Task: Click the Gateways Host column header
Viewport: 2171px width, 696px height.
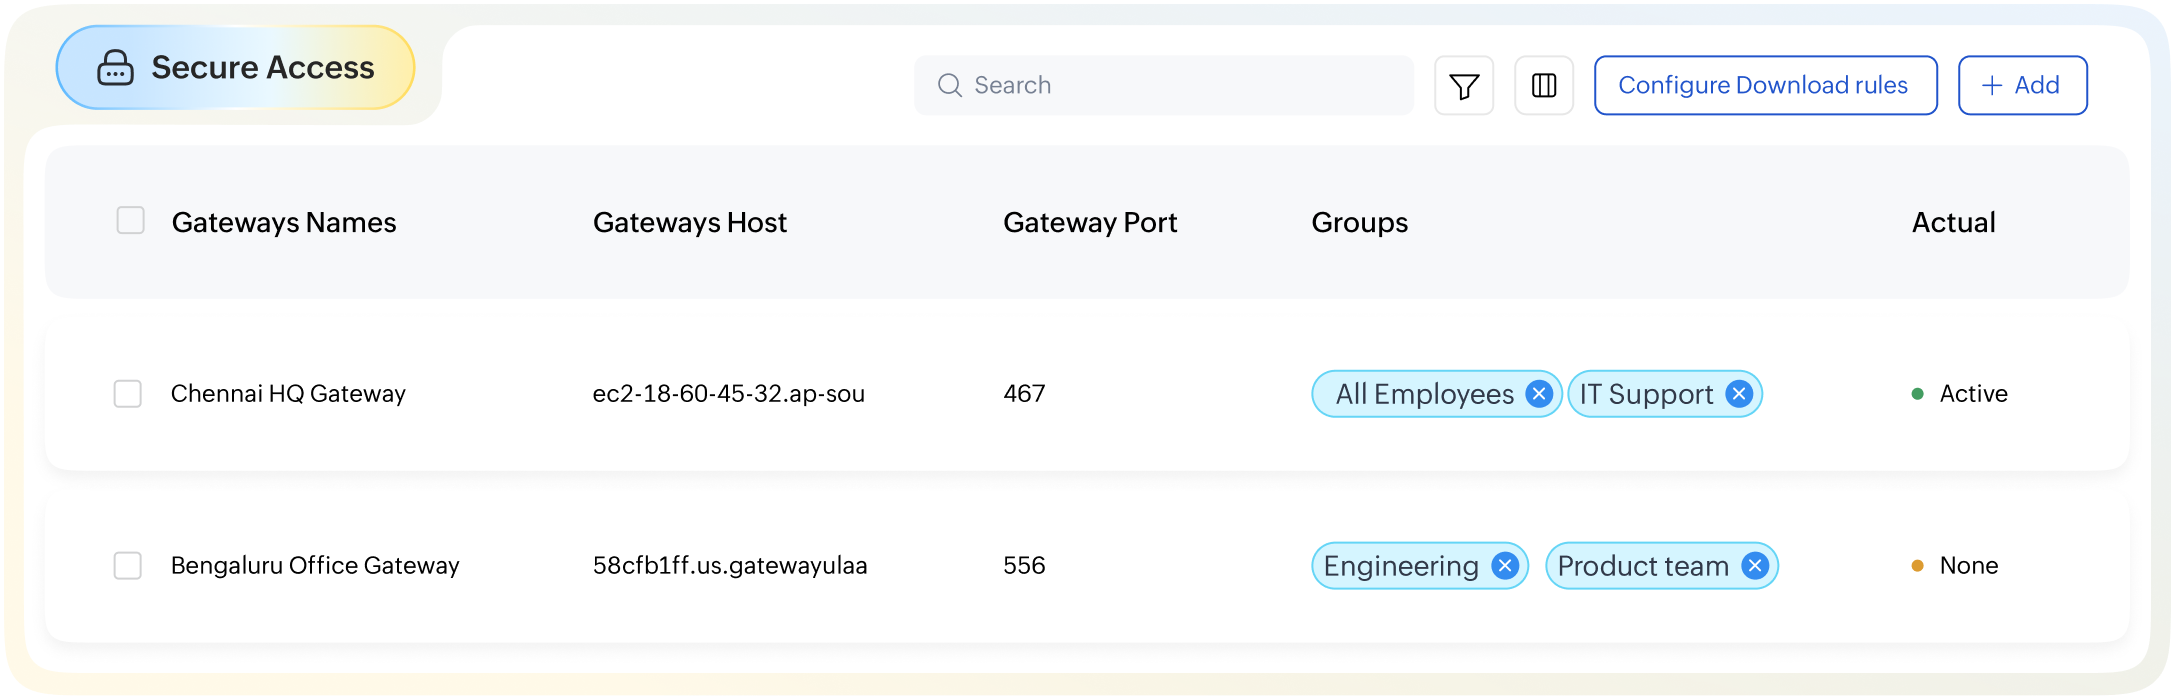Action: tap(690, 222)
